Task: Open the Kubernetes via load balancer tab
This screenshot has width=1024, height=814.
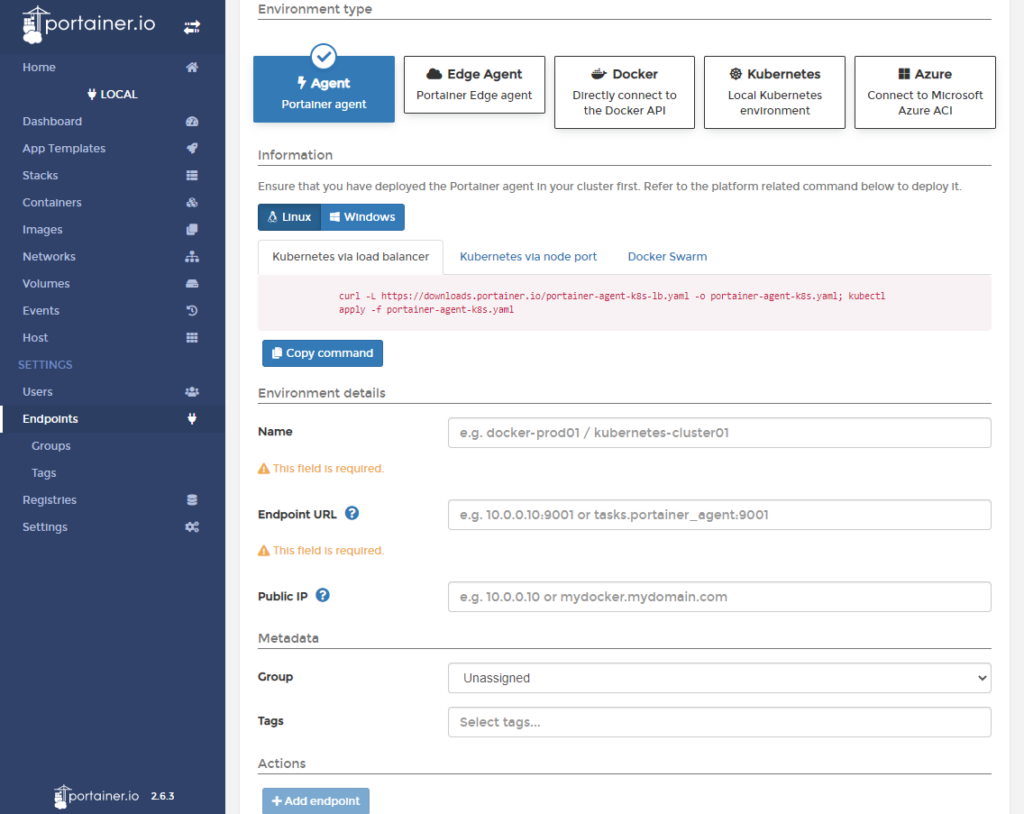Action: (351, 257)
